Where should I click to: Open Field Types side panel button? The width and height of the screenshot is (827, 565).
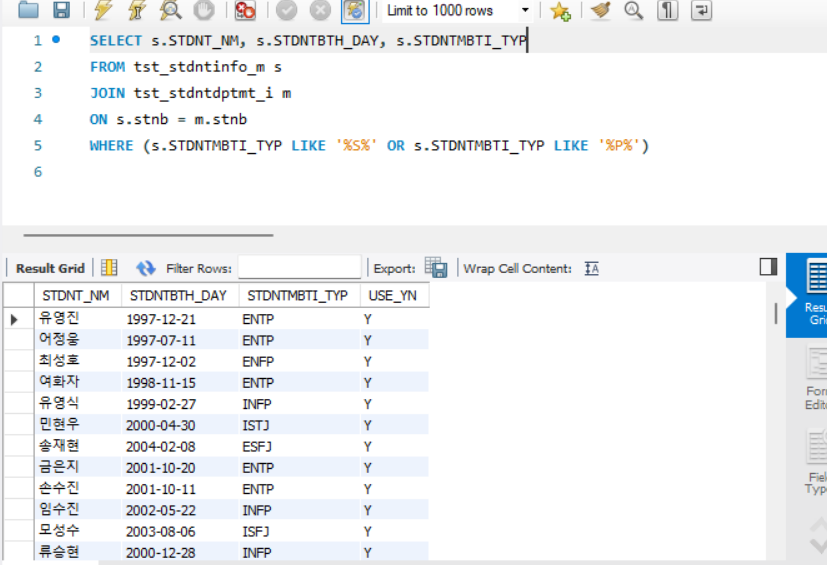(x=816, y=462)
